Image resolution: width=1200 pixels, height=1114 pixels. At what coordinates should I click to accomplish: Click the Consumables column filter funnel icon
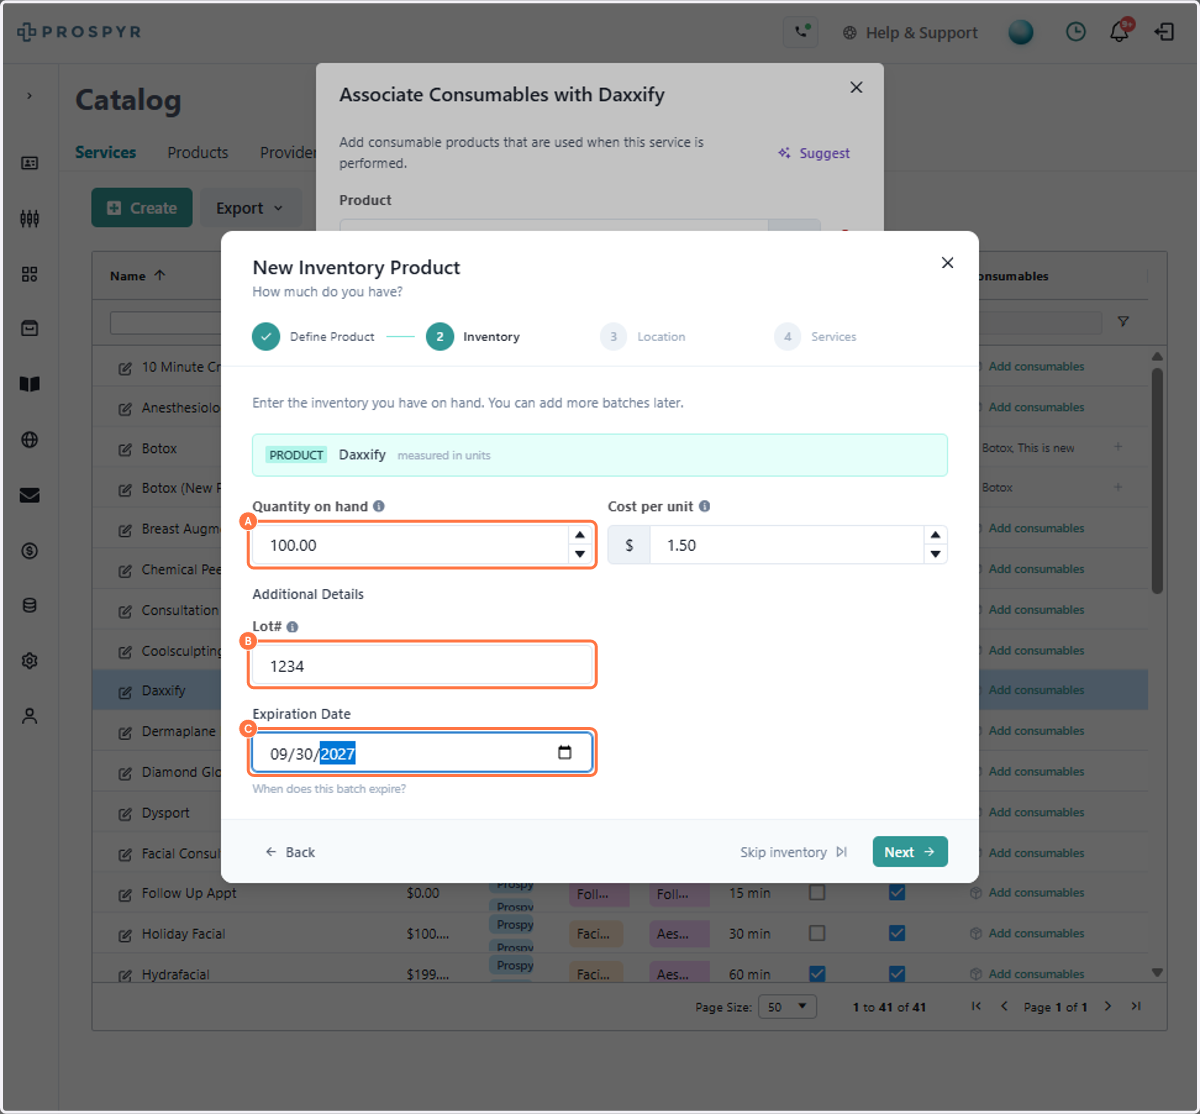point(1123,322)
